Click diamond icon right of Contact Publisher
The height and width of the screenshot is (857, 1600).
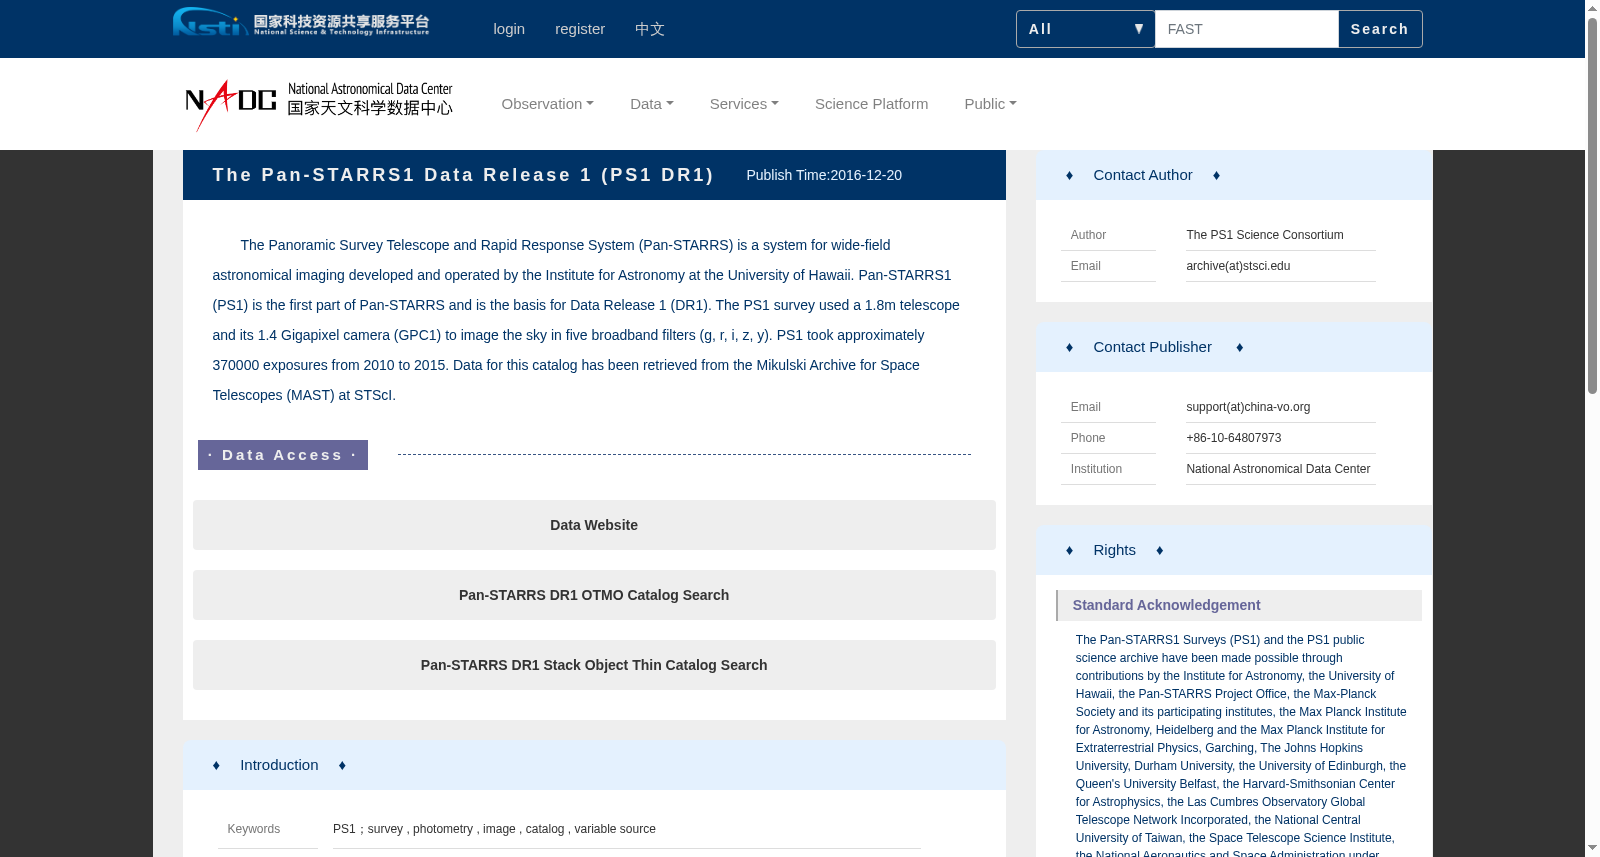tap(1239, 347)
